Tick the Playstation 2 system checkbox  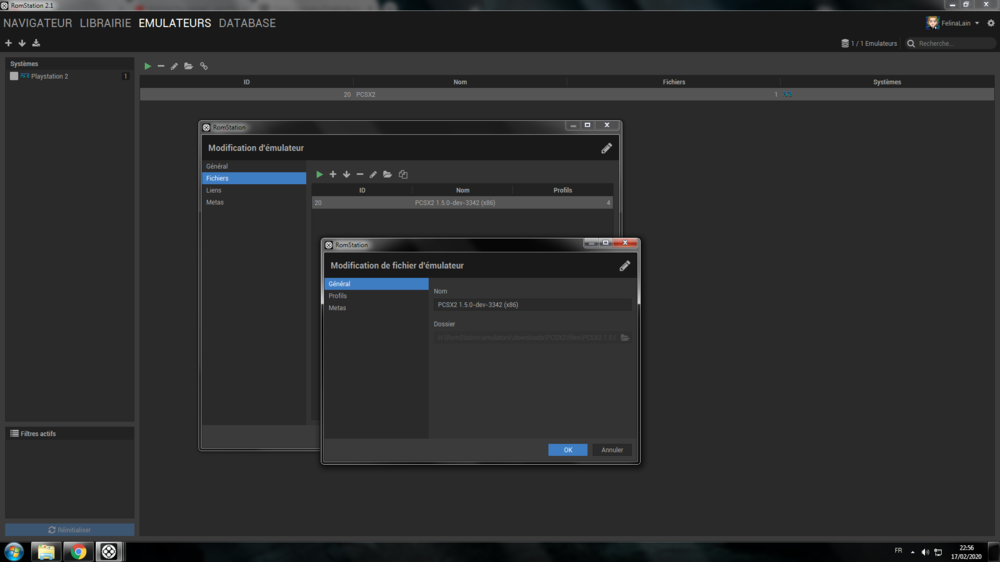14,76
